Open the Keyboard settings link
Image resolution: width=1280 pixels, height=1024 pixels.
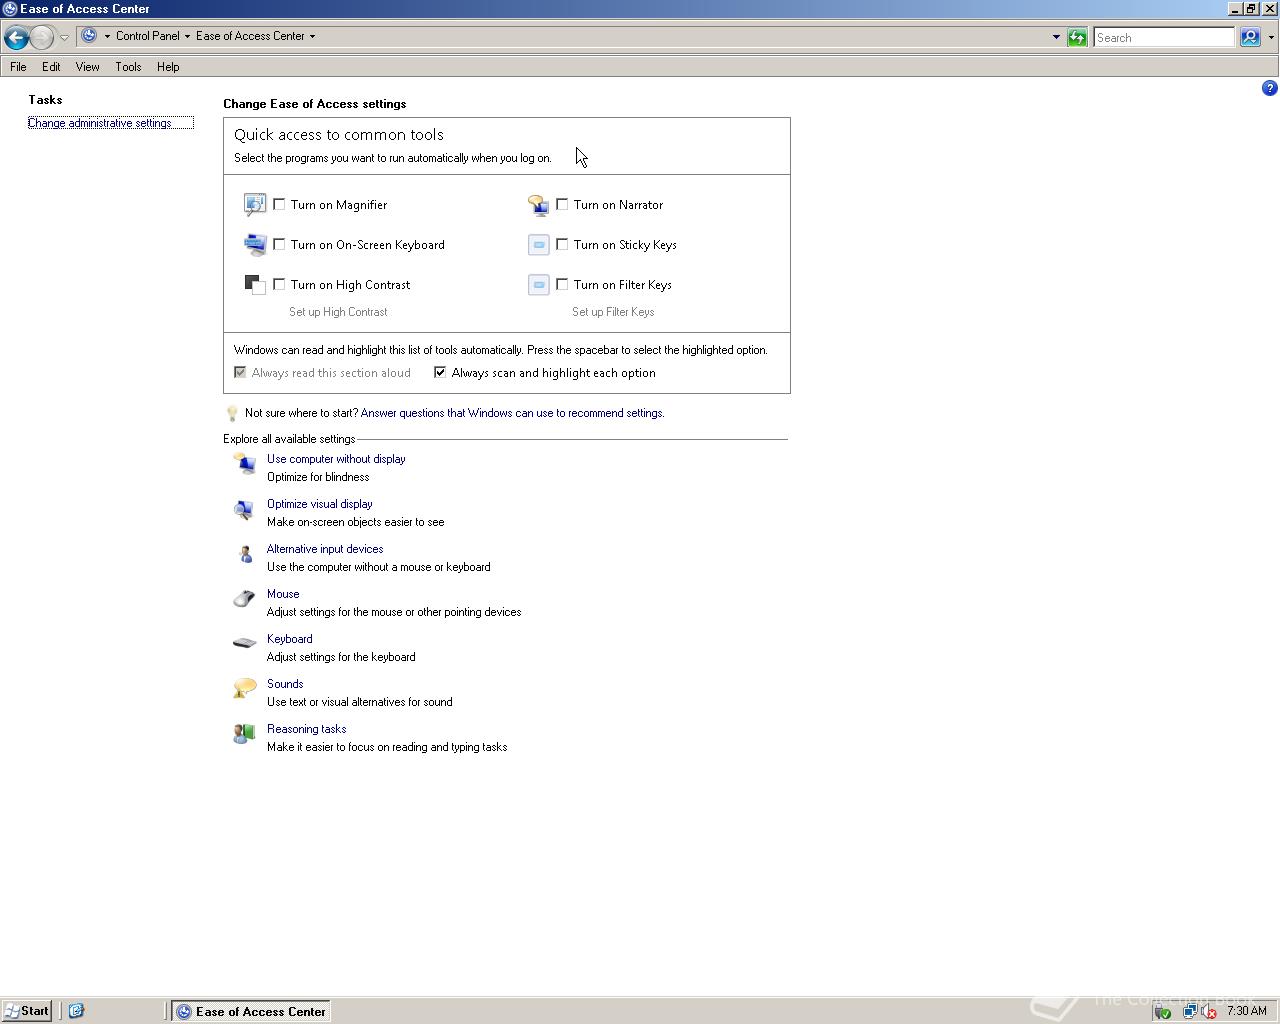click(x=290, y=639)
